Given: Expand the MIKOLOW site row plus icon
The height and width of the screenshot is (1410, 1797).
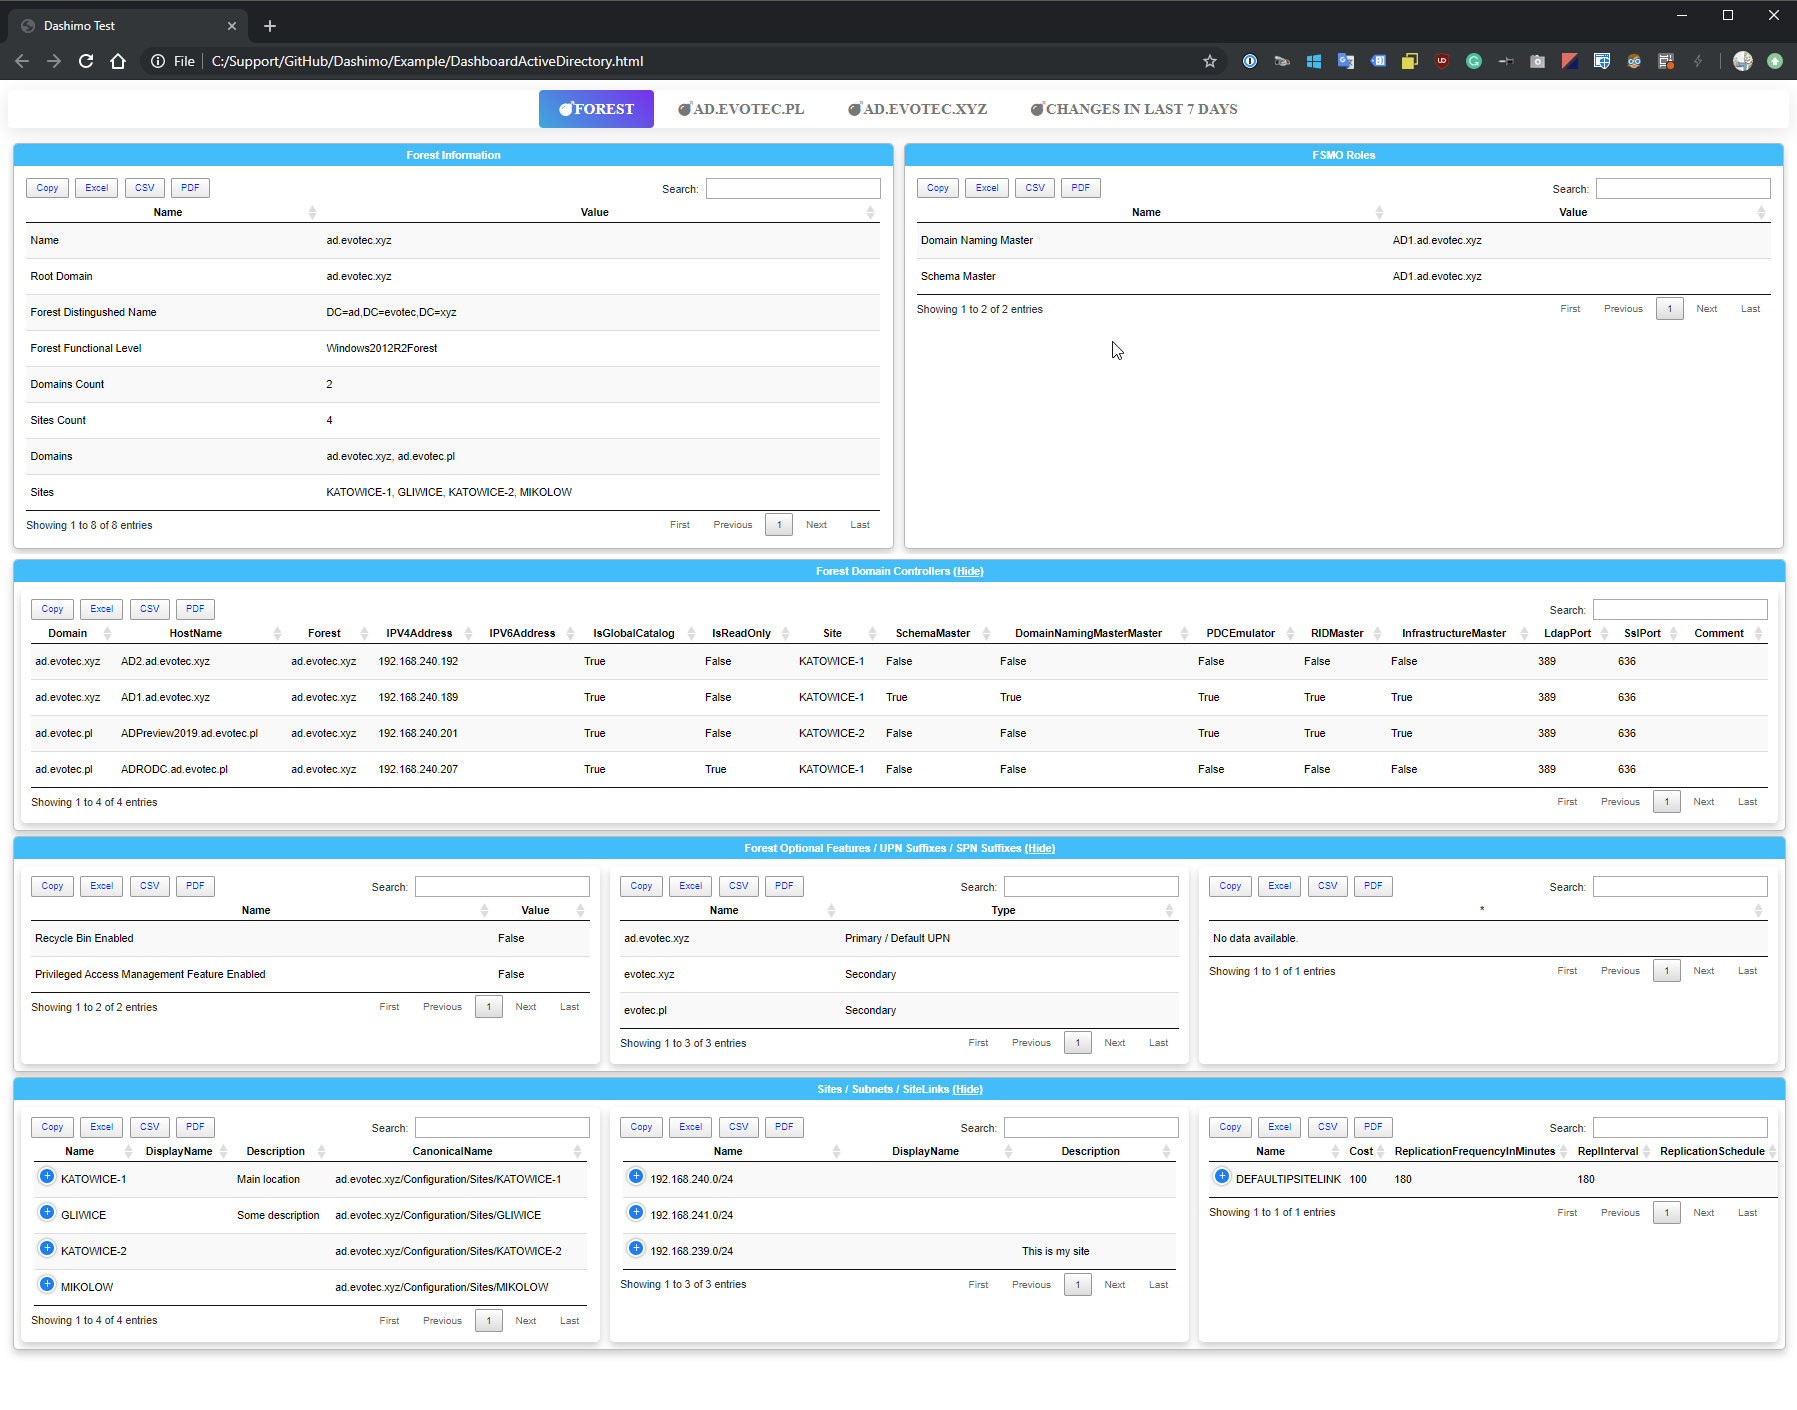Looking at the screenshot, I should coord(47,1285).
